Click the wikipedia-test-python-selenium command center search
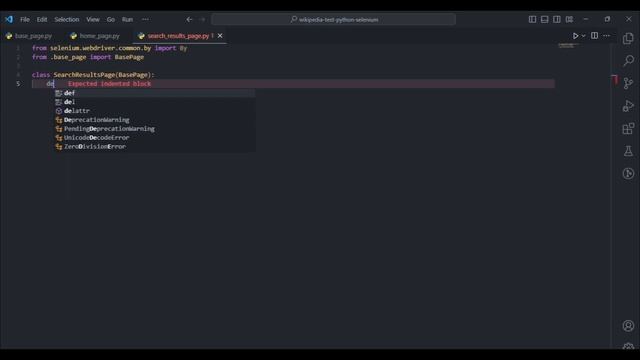 pyautogui.click(x=333, y=19)
